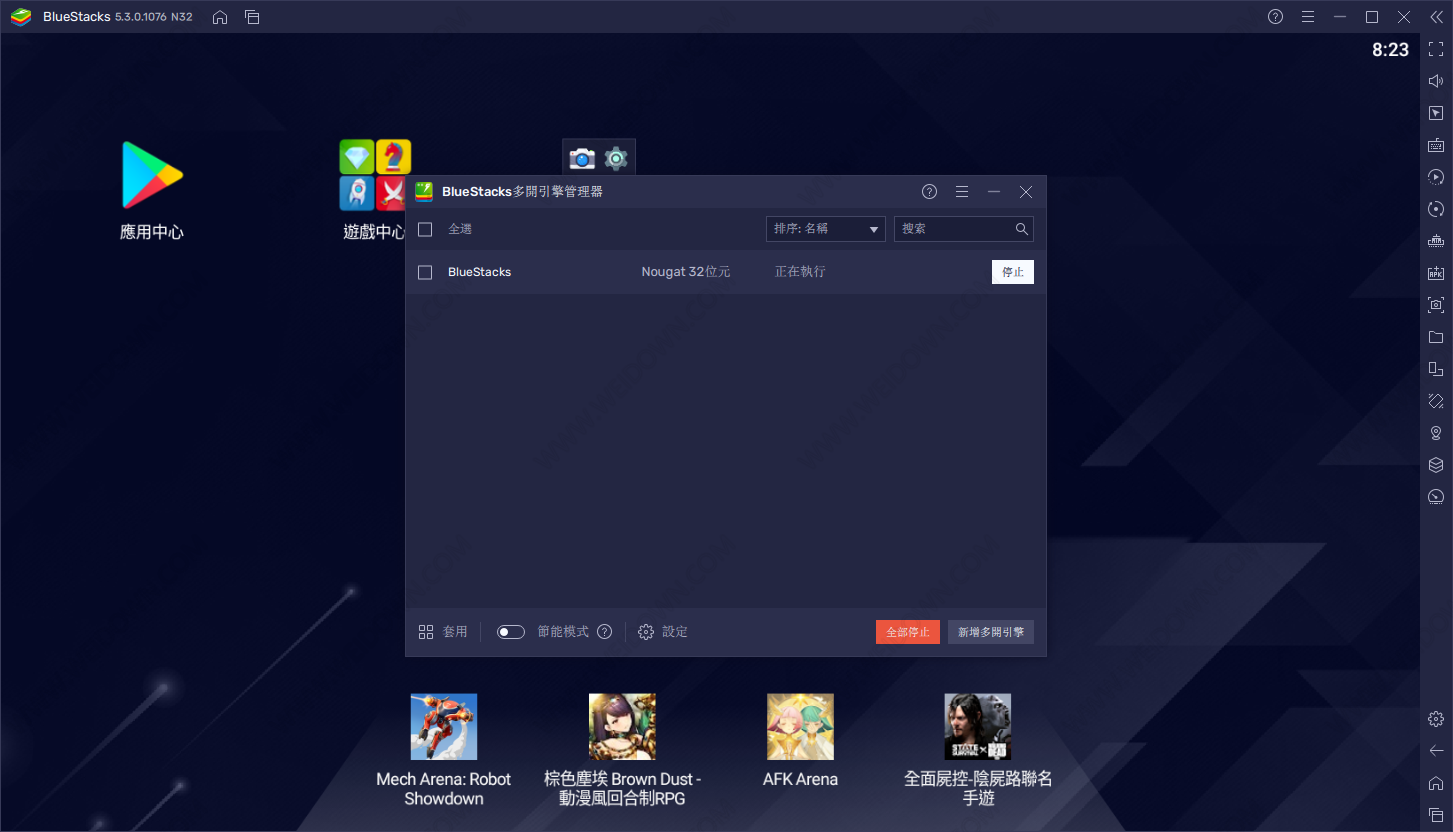1453x832 pixels.
Task: Launch 棕色塵埃 Brown Dust game
Action: pos(622,727)
